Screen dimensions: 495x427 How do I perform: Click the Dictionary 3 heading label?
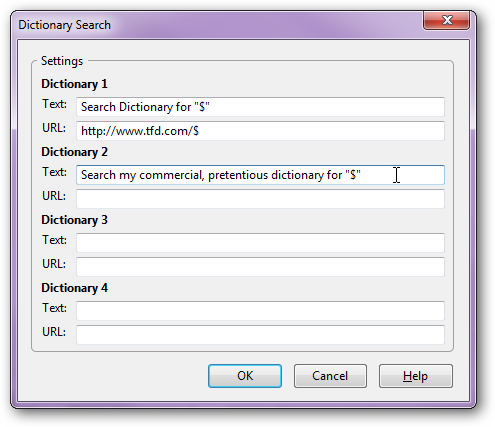75,220
